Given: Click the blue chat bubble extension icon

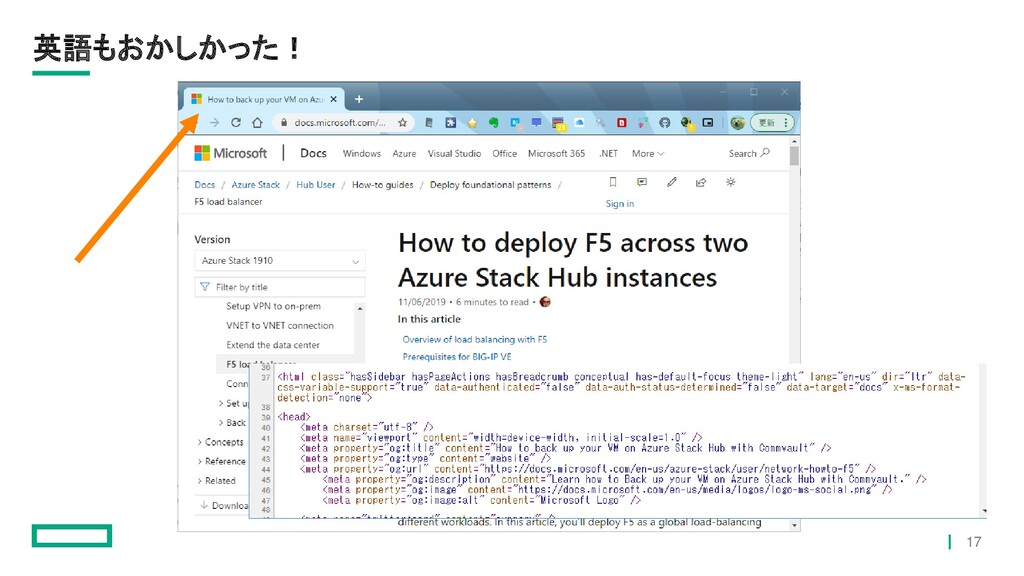Looking at the screenshot, I should [537, 122].
